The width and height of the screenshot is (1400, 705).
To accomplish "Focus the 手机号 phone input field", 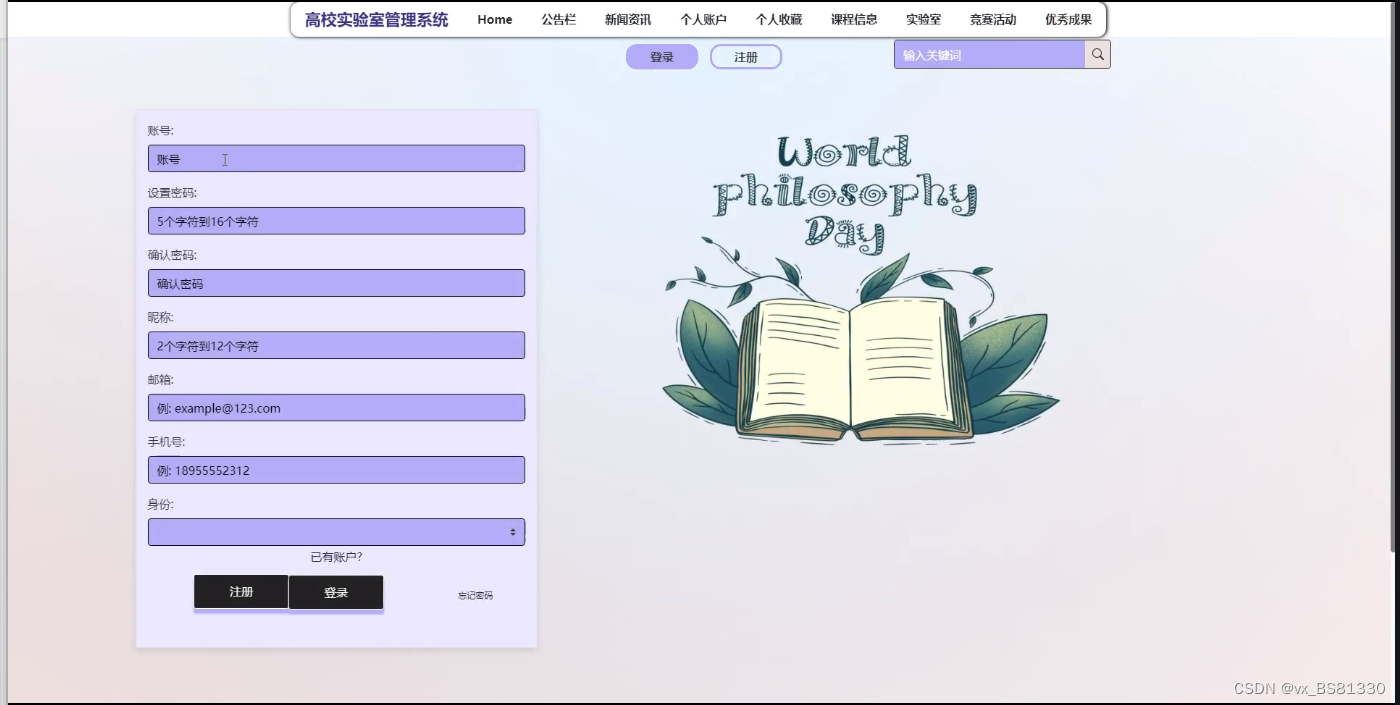I will pyautogui.click(x=336, y=470).
